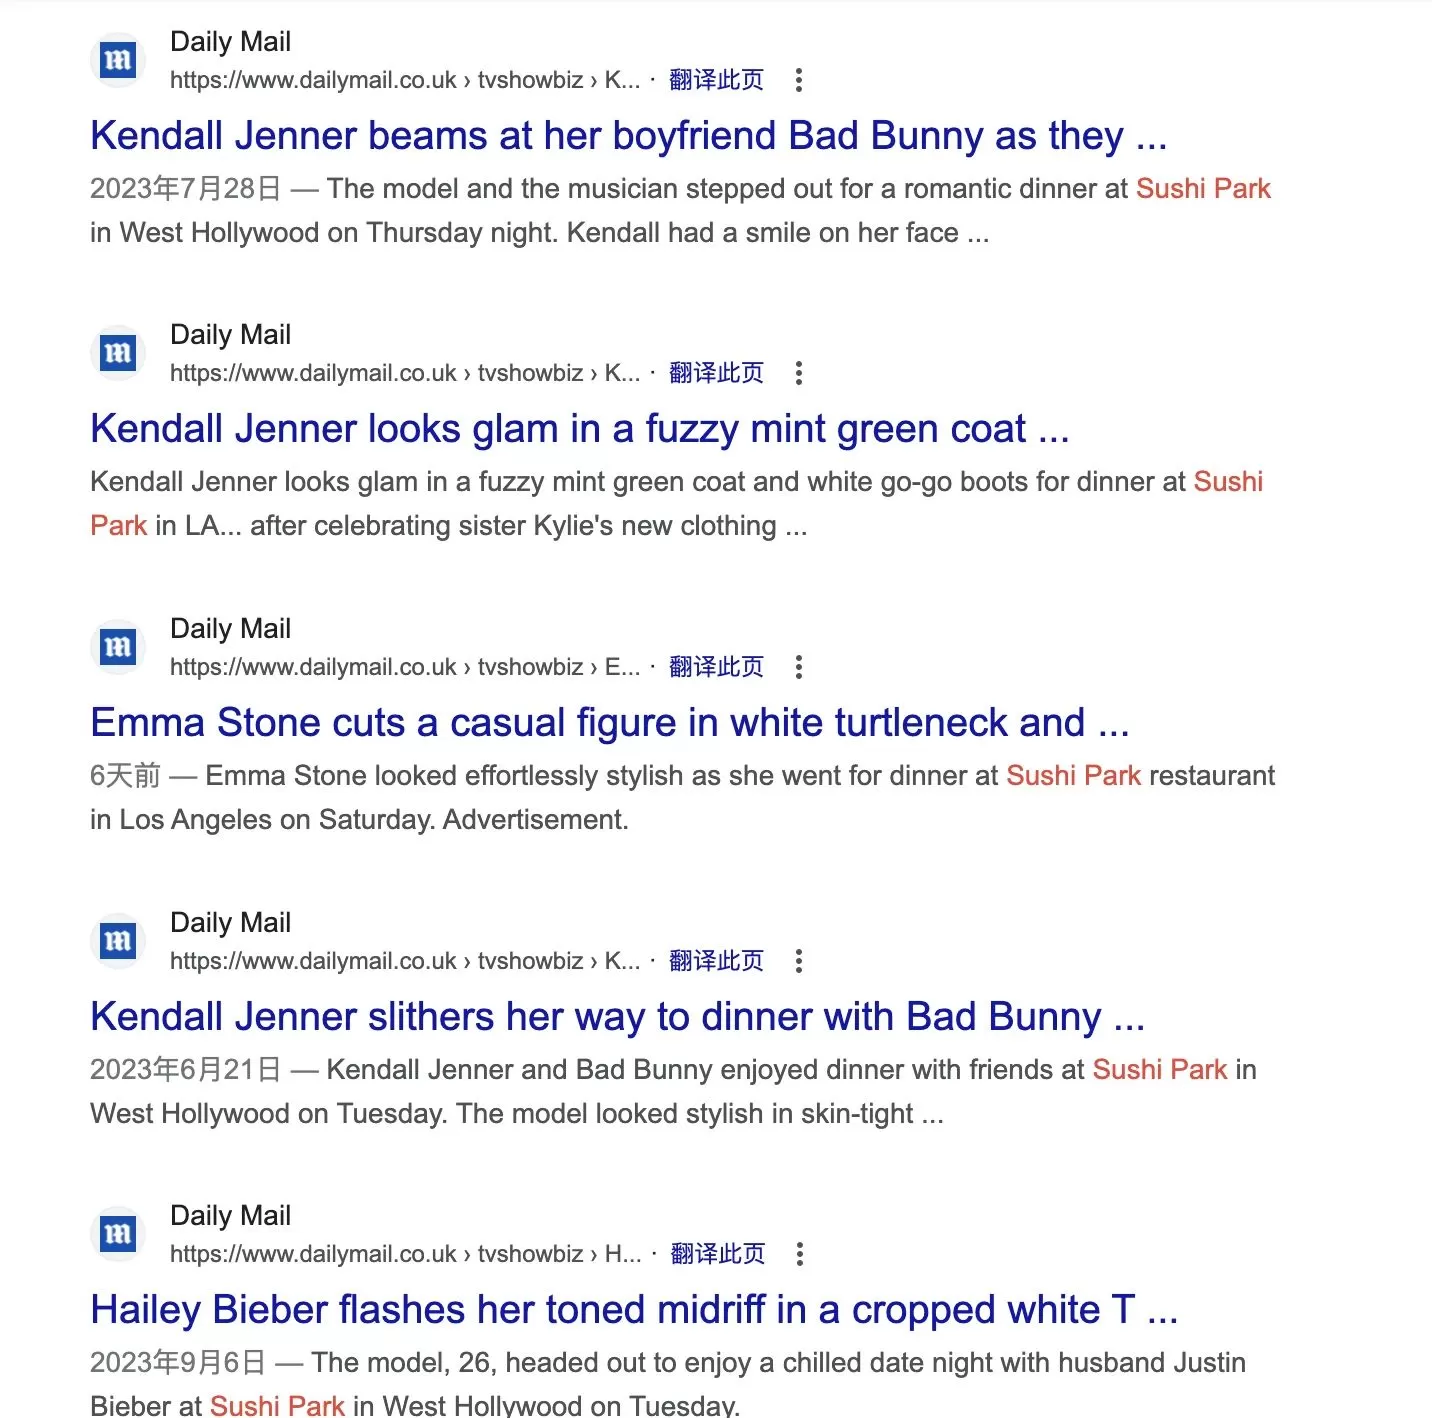Open 'Emma Stone cuts a casual figure' headline
The height and width of the screenshot is (1418, 1432).
610,723
